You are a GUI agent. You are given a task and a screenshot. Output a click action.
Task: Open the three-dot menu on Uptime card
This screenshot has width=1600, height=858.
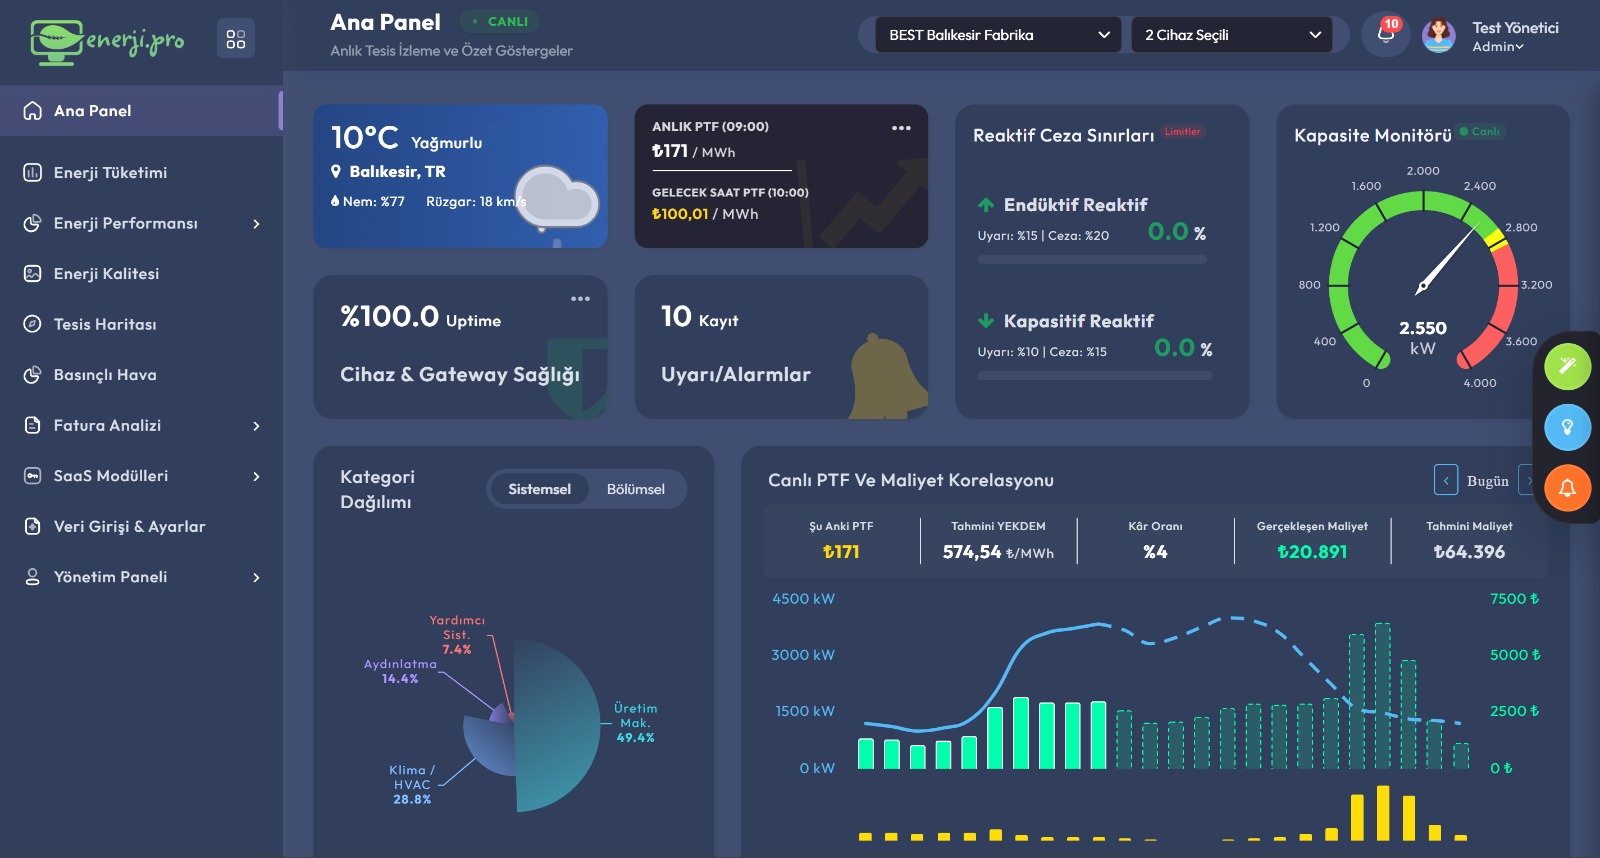(580, 299)
